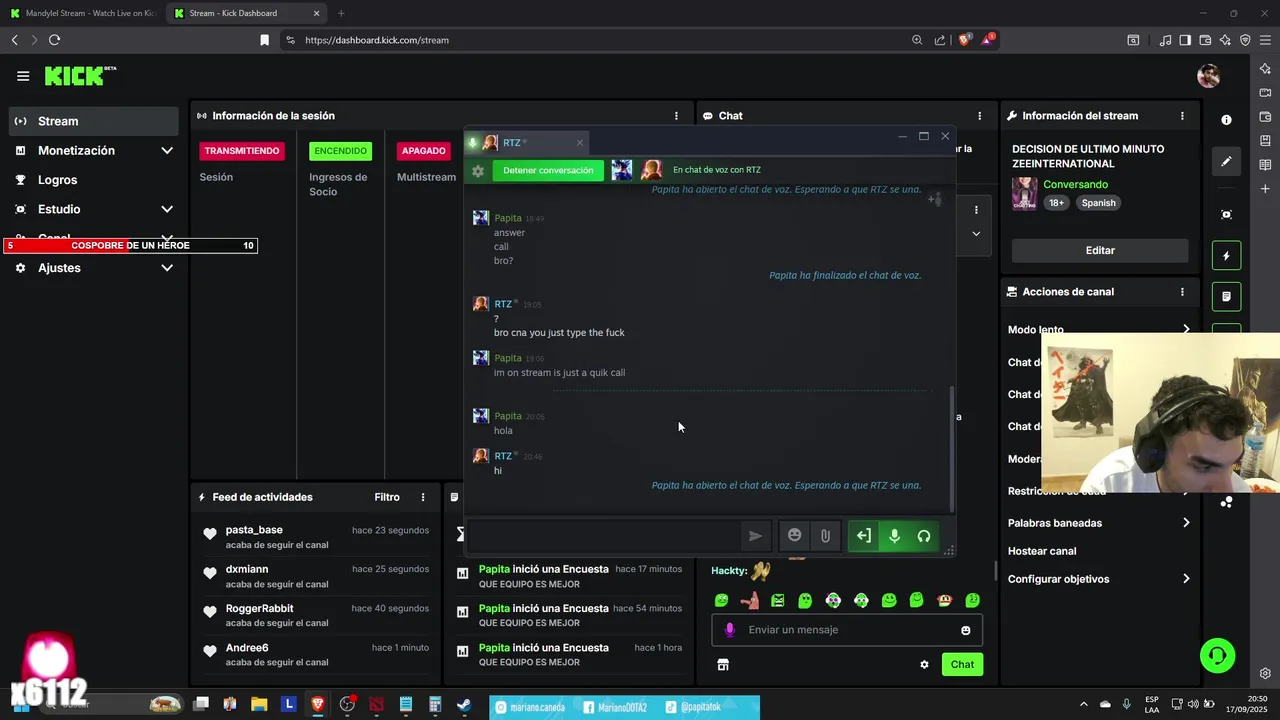Open the hamburger menu beside the Kick logo
Screen dimensions: 1280x720
[23, 76]
